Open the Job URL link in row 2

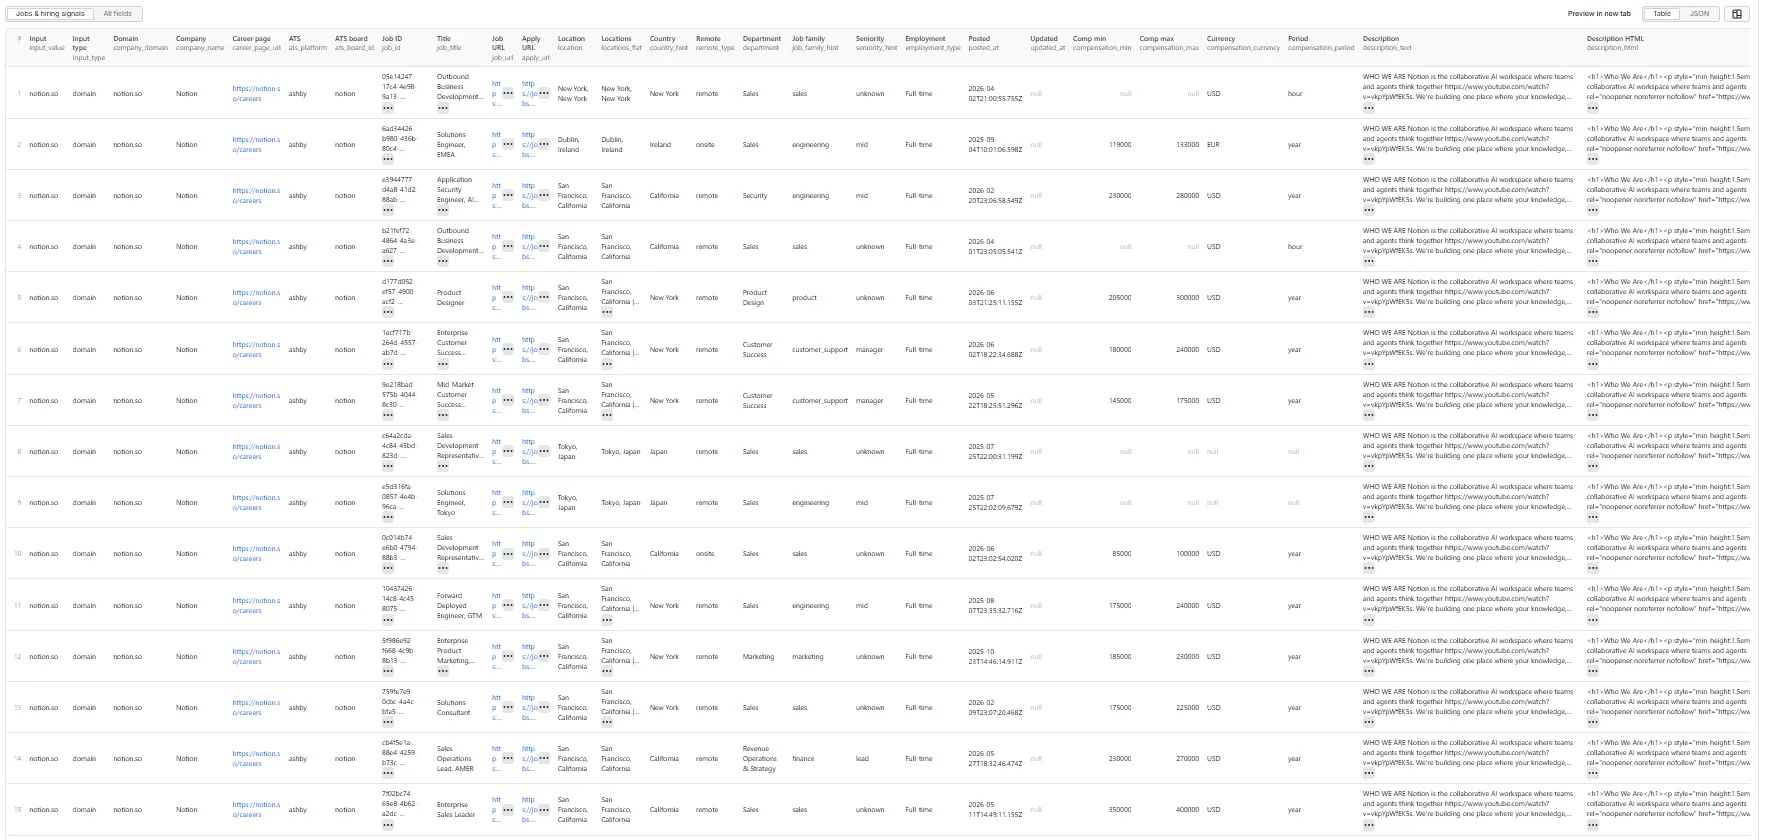point(496,144)
